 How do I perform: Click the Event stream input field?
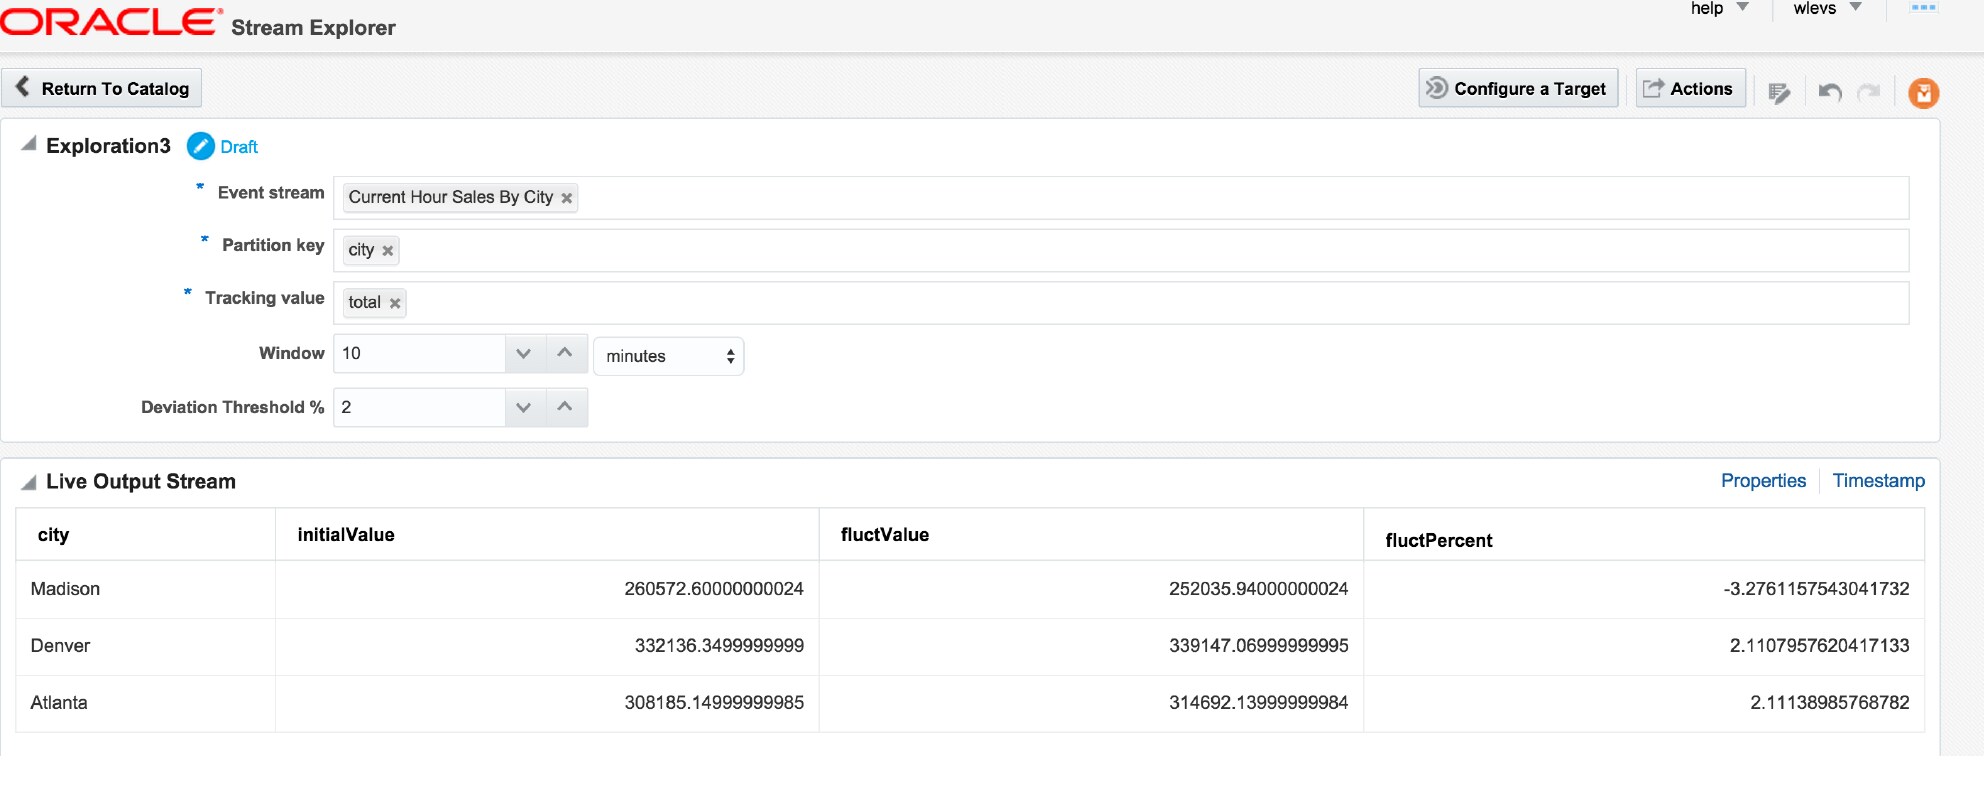pos(1121,198)
